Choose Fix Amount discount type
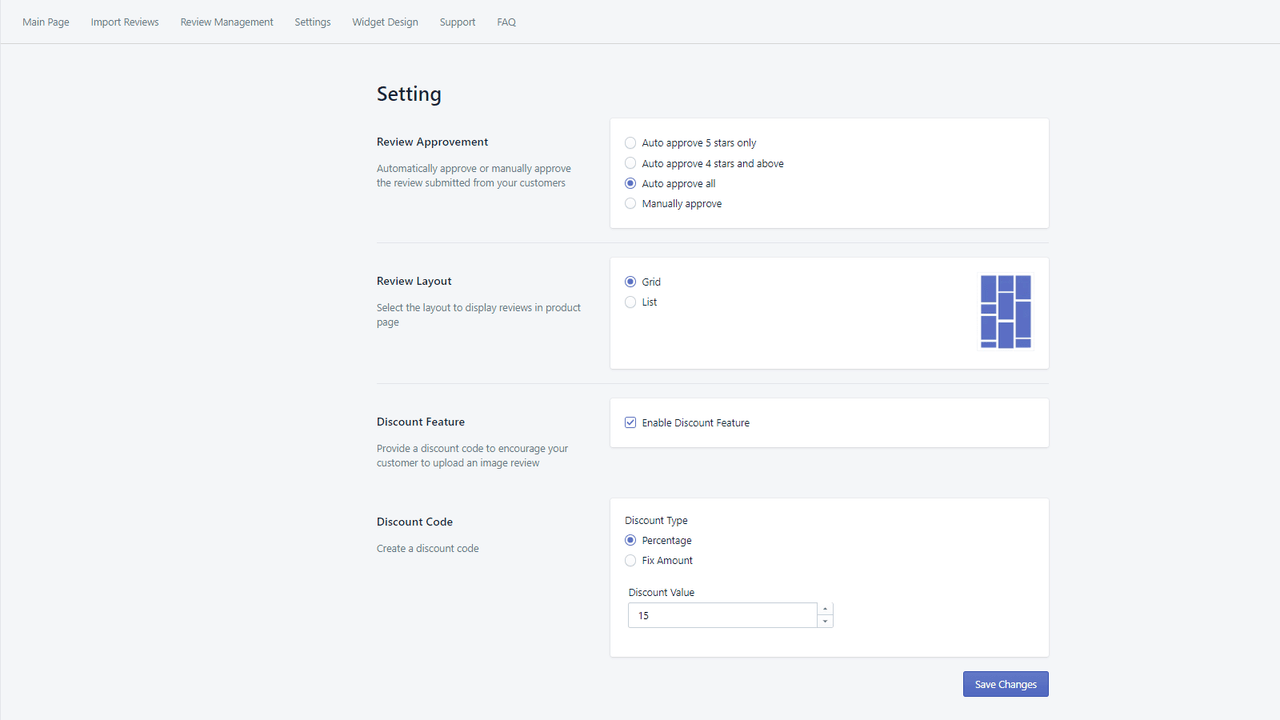 [x=630, y=560]
